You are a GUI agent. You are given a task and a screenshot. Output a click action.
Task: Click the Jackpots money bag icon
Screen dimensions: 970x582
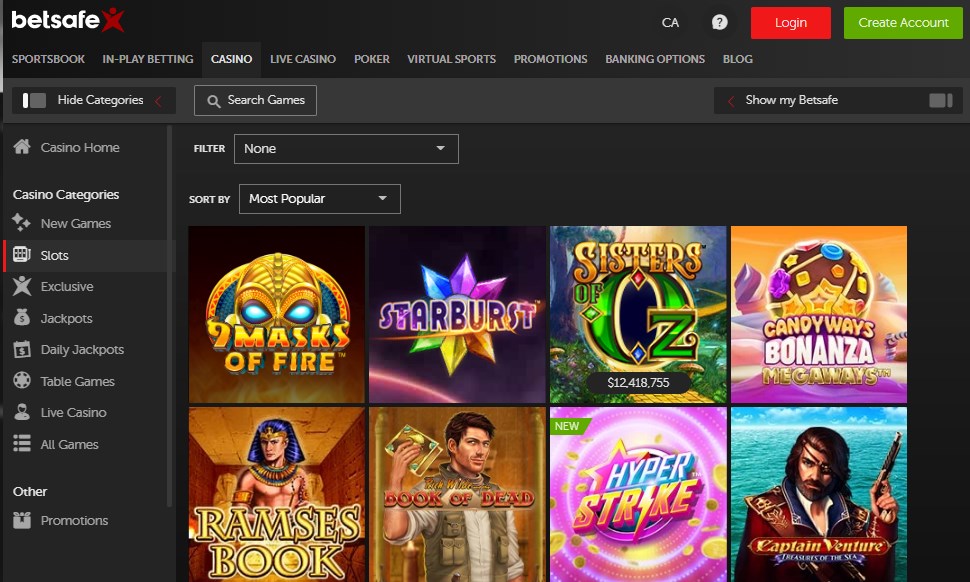tap(22, 317)
